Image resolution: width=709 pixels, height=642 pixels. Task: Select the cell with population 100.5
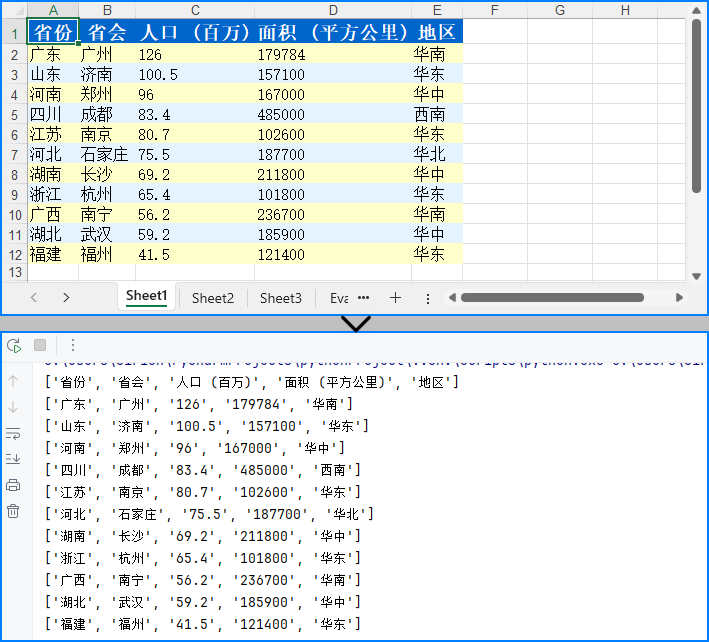pyautogui.click(x=195, y=74)
